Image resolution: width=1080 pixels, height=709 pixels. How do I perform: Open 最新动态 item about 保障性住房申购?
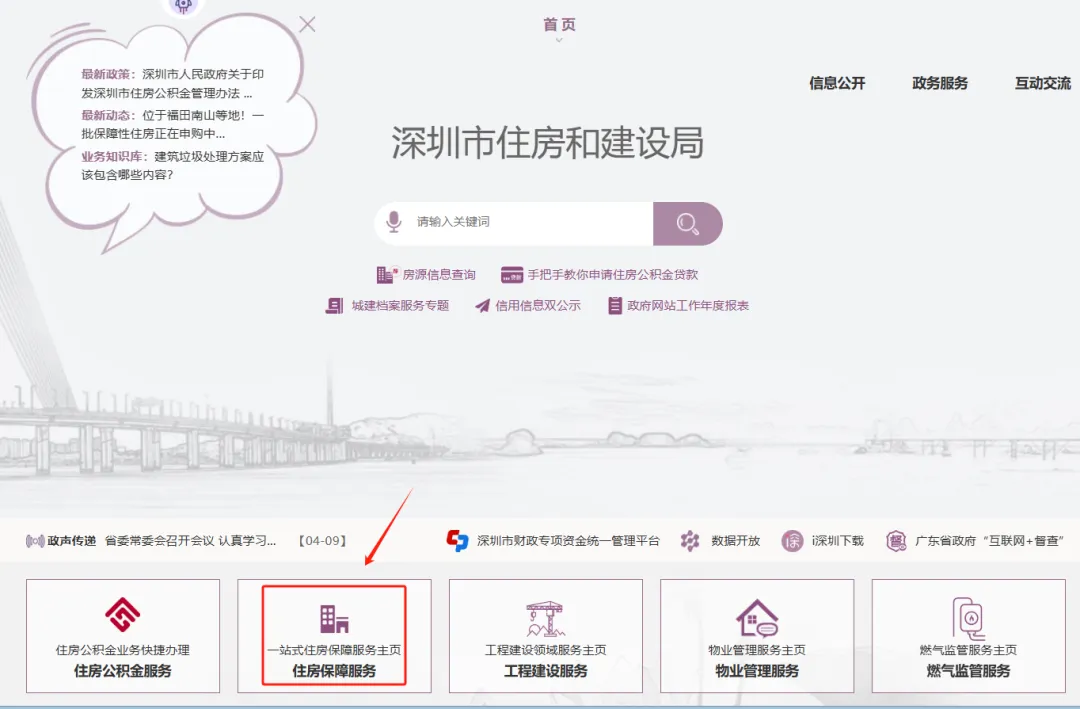(x=173, y=124)
